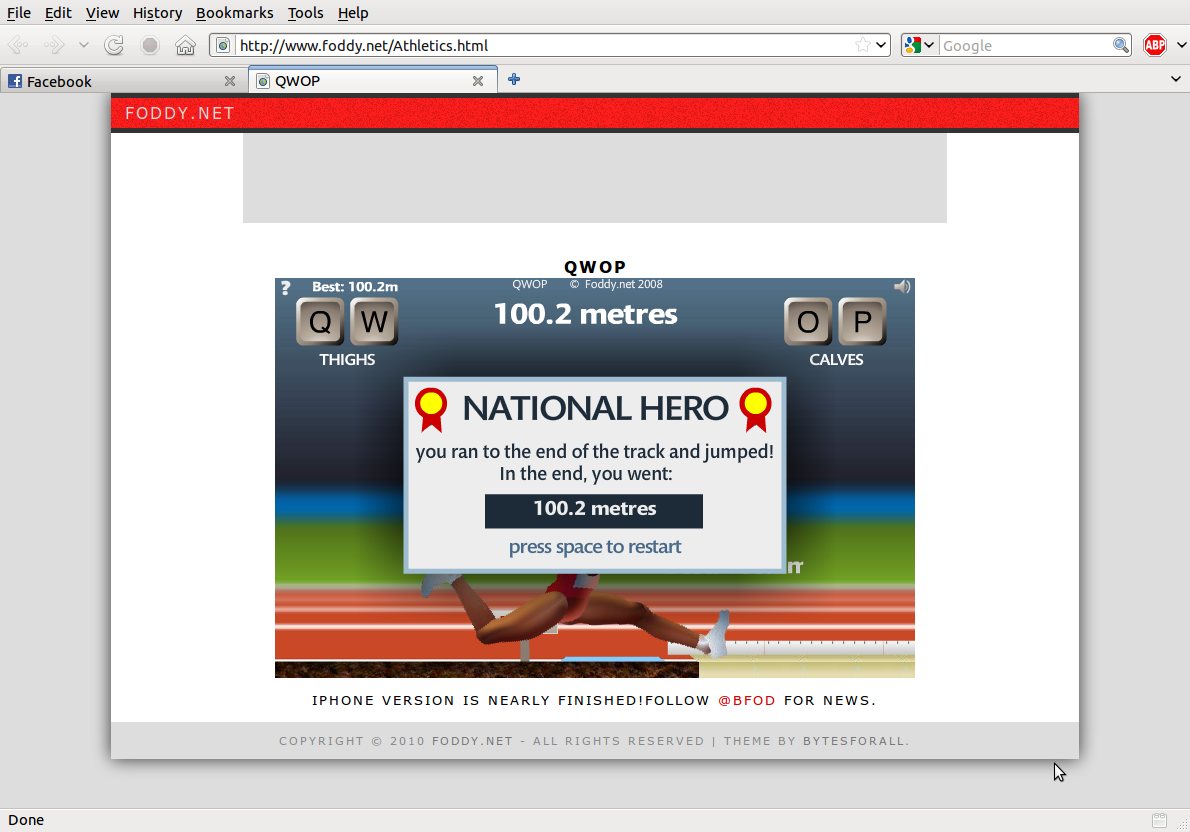
Task: Open the search engine selector dropdown
Action: tap(919, 46)
